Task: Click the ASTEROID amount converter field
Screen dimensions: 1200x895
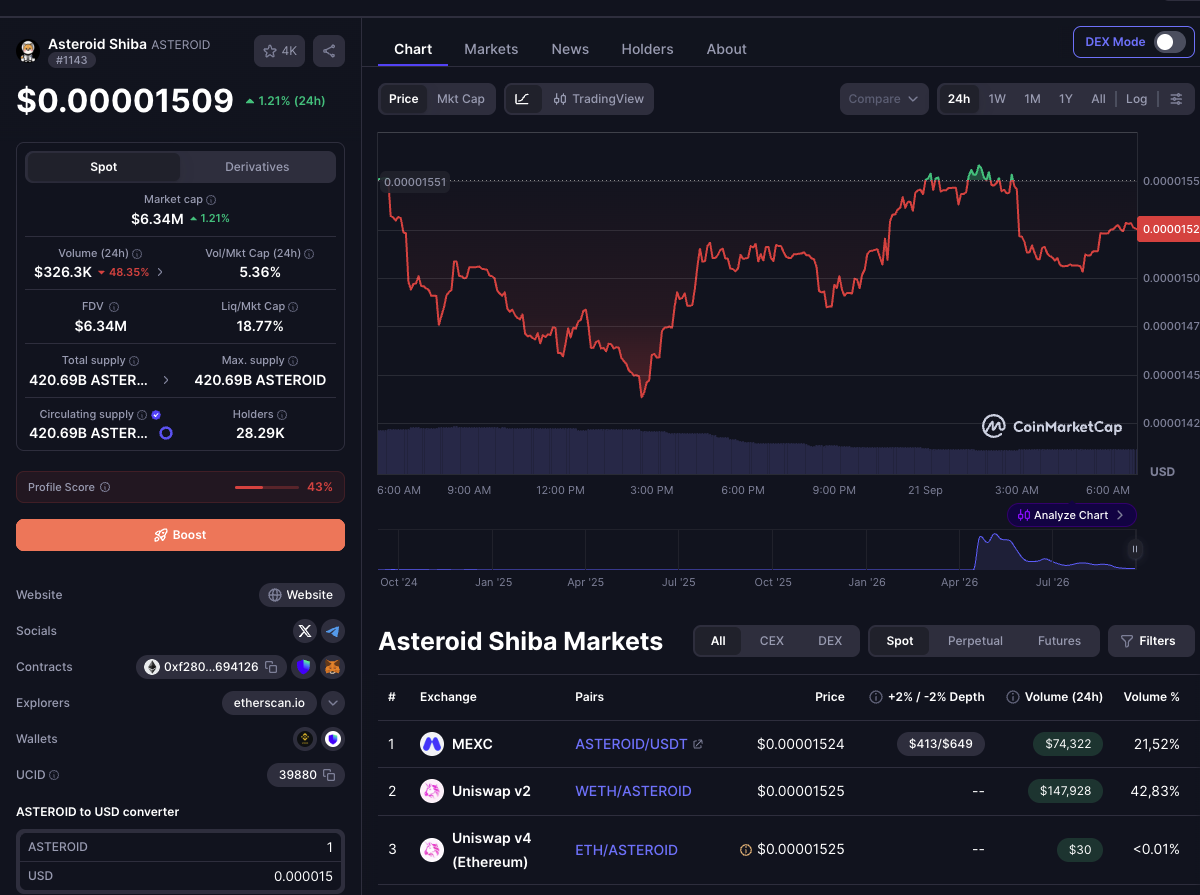Action: pos(180,847)
